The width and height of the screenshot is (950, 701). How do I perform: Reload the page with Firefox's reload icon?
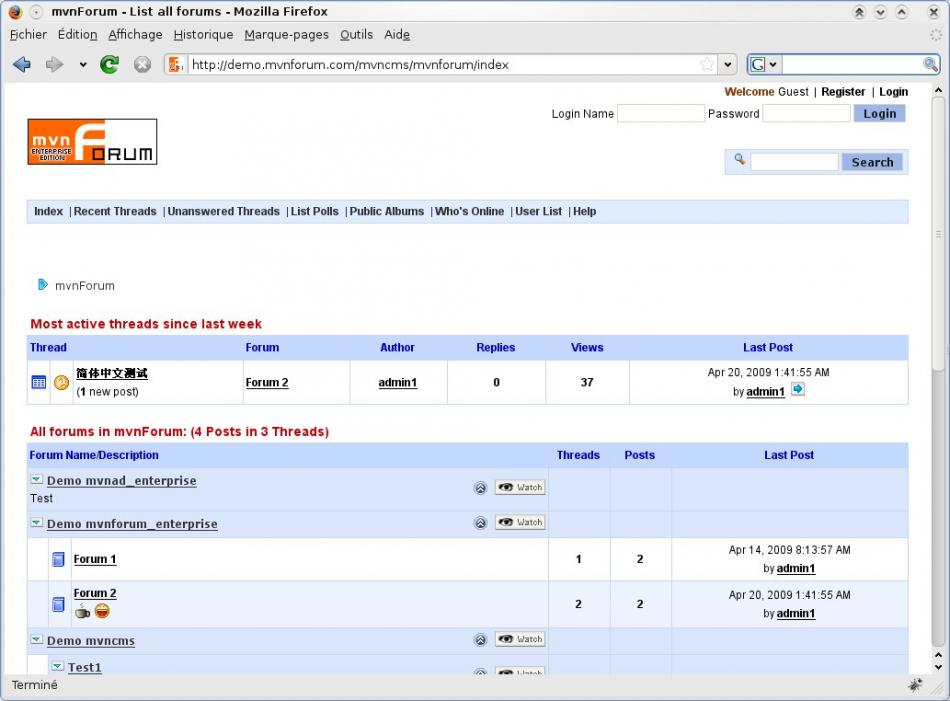coord(109,63)
